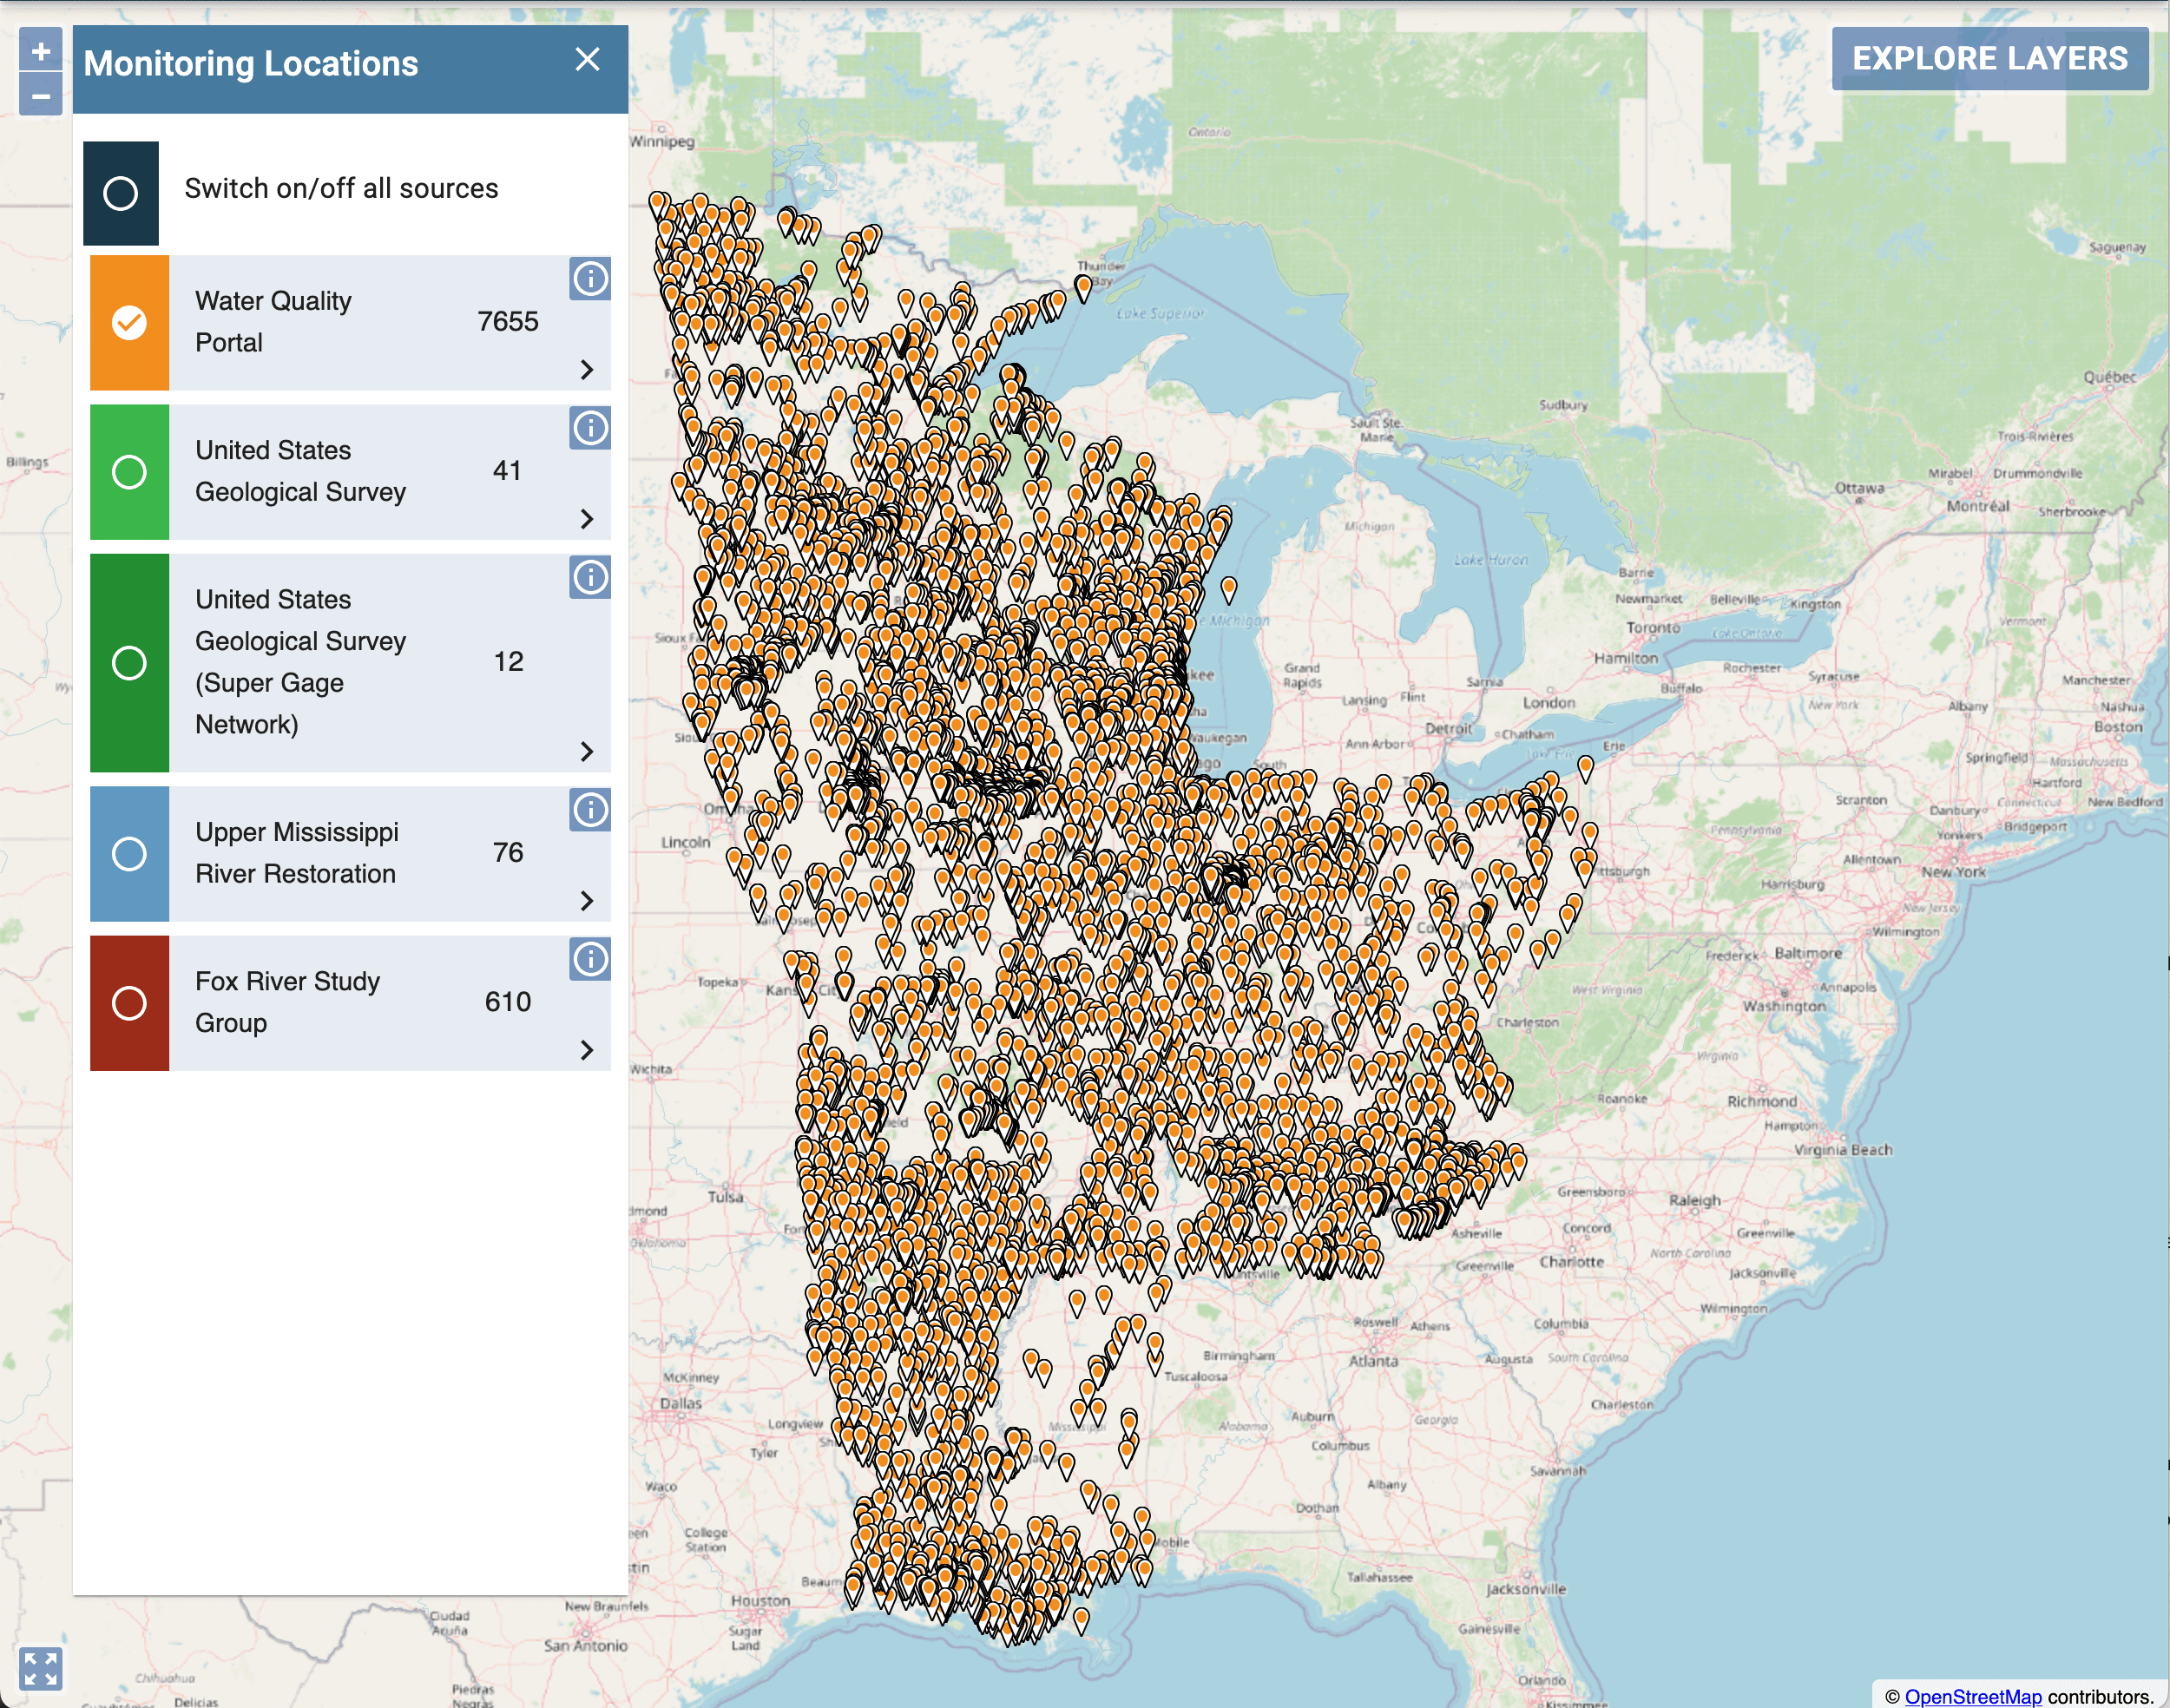
Task: Enable the Fox River Study Group source
Action: (129, 1003)
